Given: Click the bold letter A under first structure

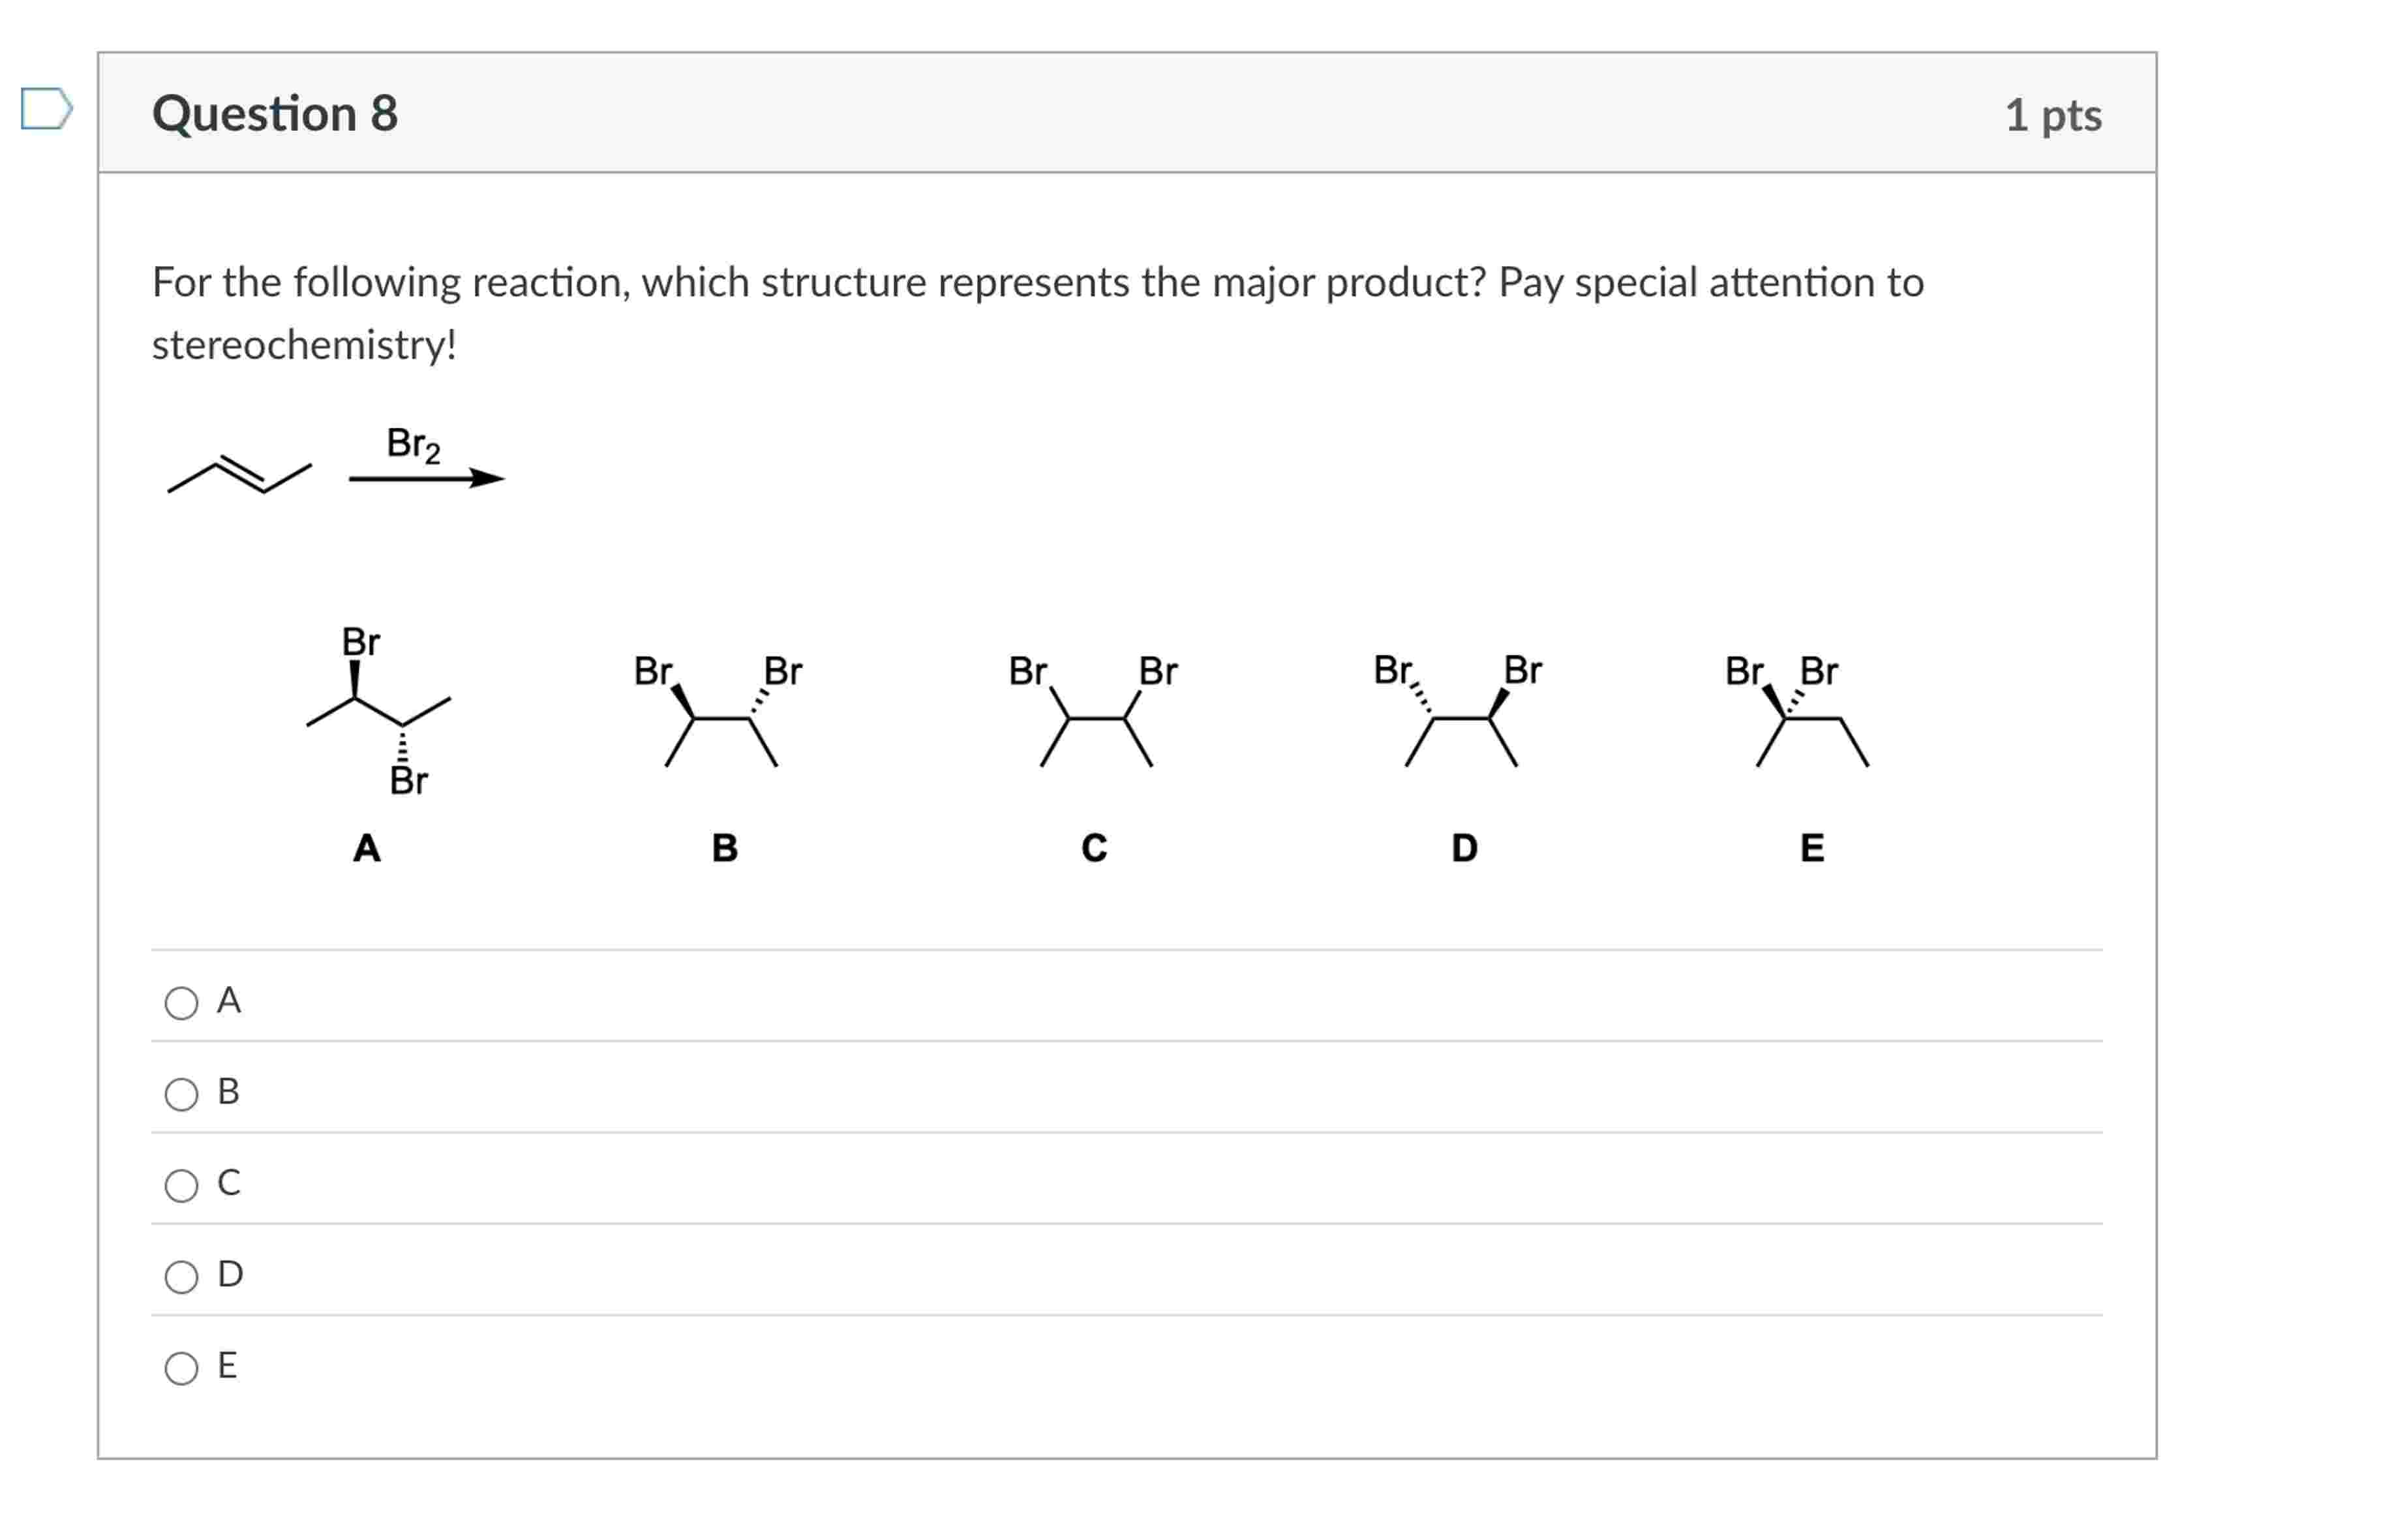Looking at the screenshot, I should pyautogui.click(x=367, y=848).
